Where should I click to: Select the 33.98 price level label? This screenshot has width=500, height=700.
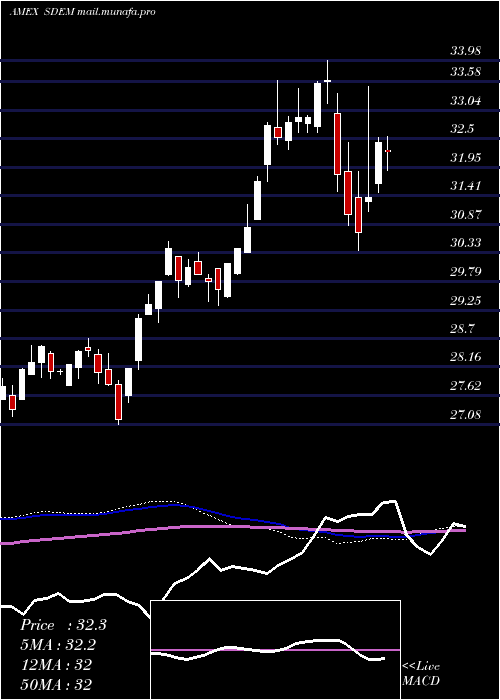466,51
